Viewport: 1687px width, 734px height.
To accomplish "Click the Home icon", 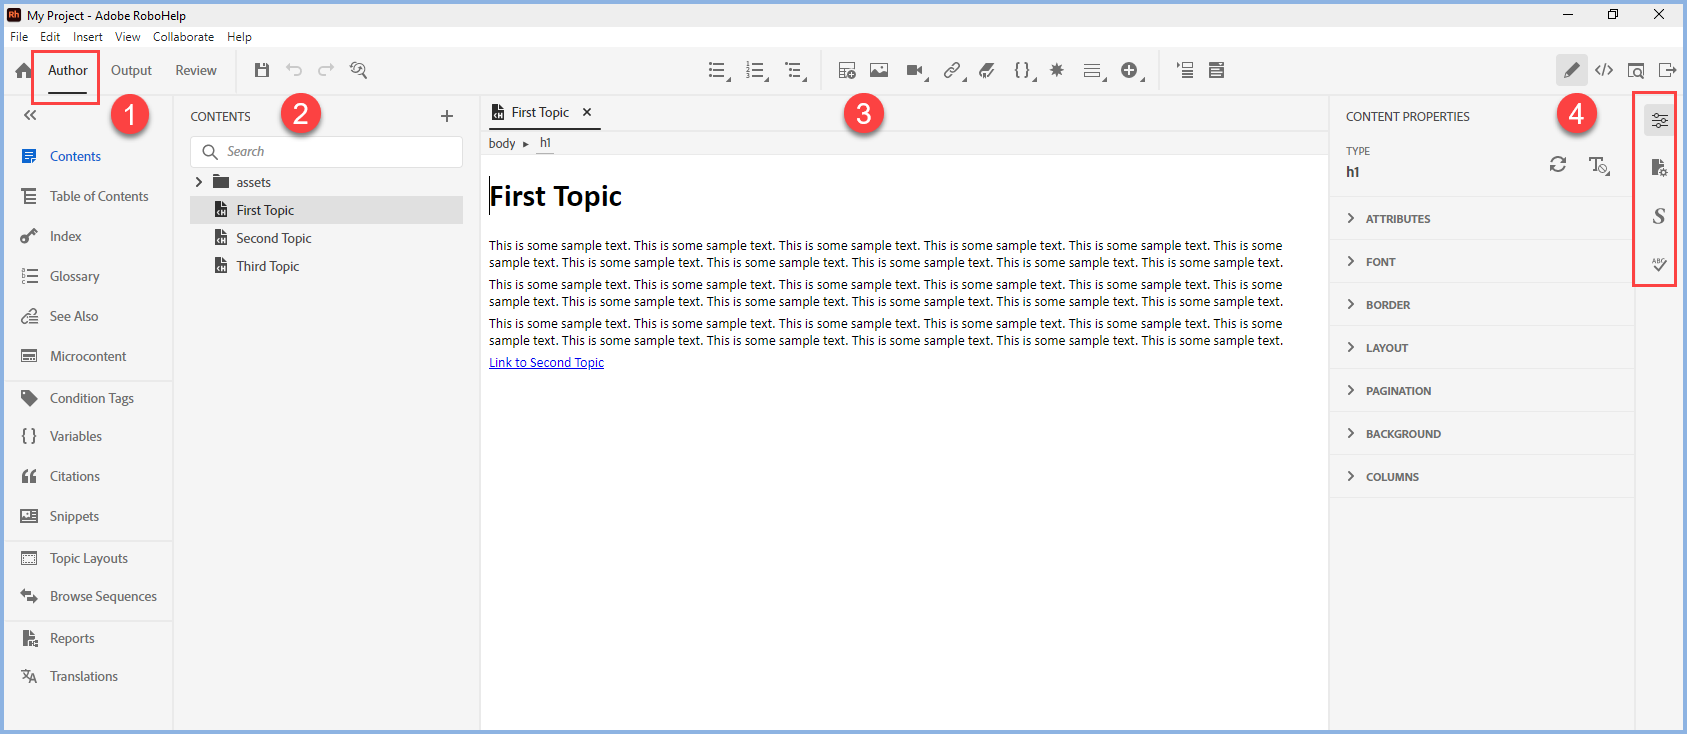I will pos(23,70).
